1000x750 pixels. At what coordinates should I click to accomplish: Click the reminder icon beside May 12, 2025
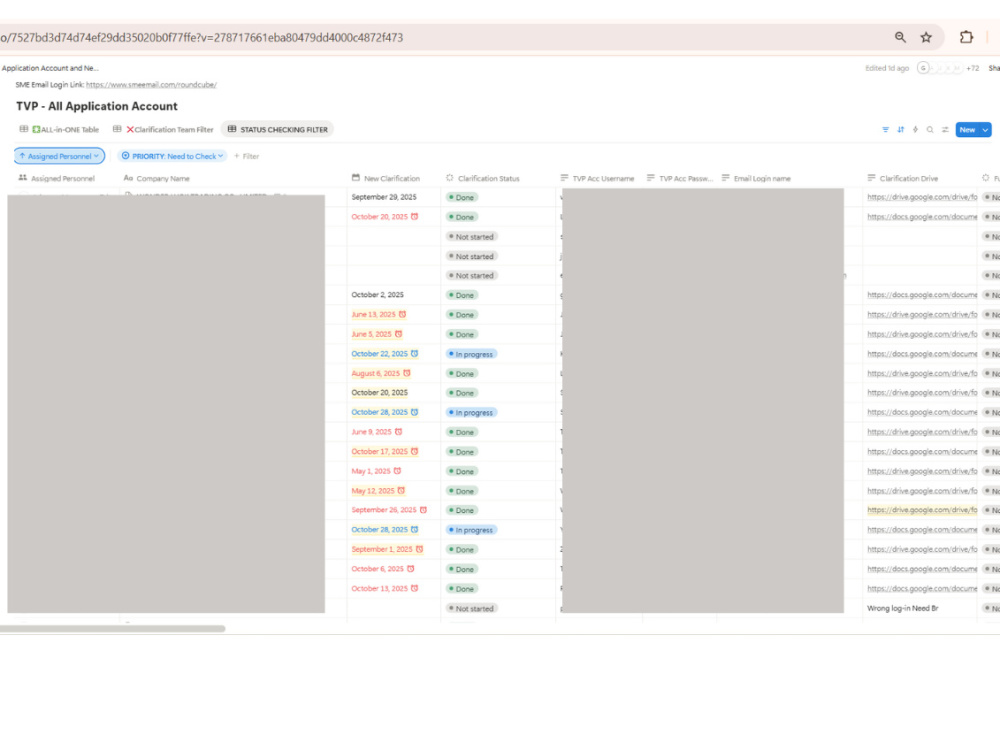401,491
